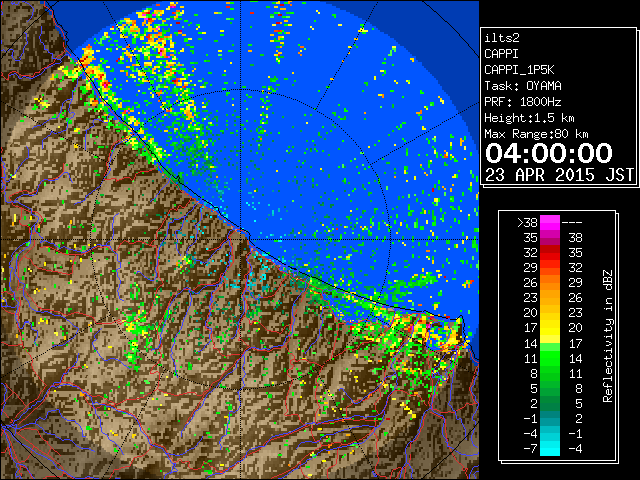This screenshot has height=480, width=640.
Task: Click the "23 APR 2015 JST" date
Action: coord(559,175)
